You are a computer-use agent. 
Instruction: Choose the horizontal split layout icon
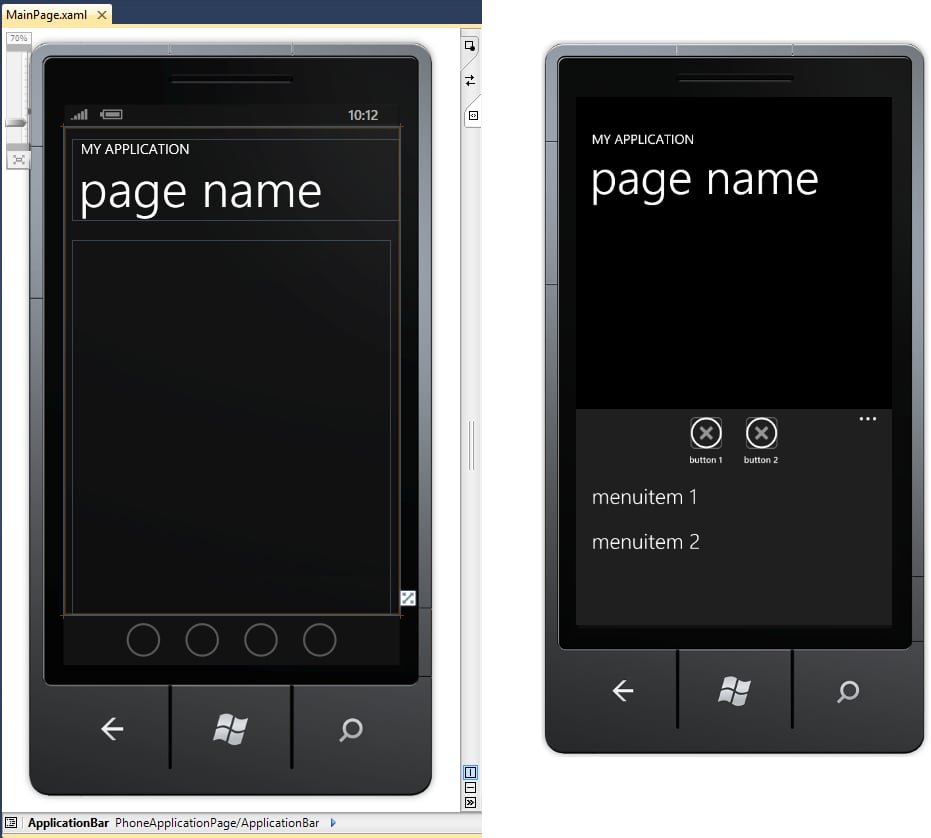(470, 788)
